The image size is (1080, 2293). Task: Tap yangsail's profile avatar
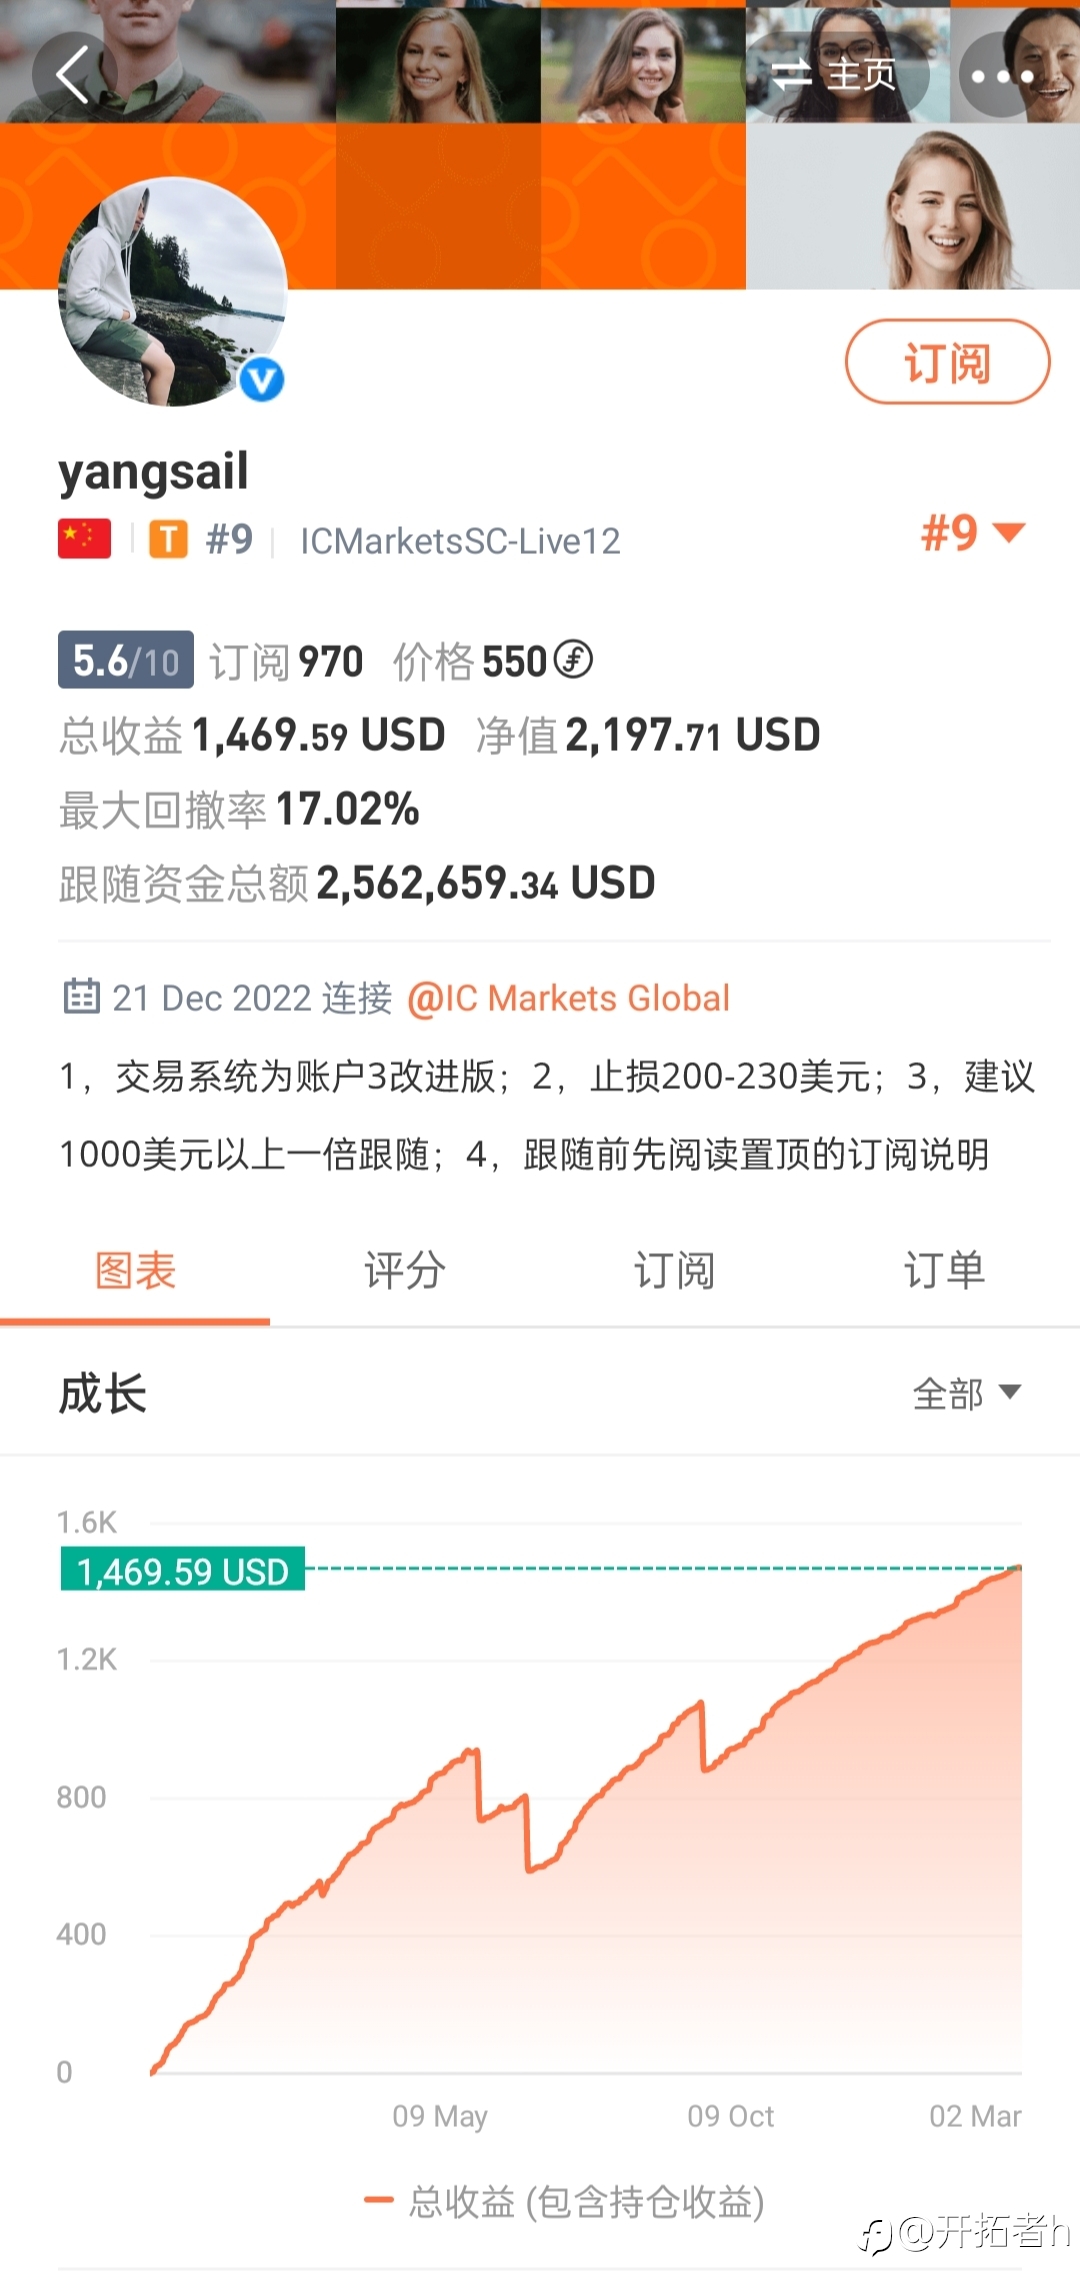pyautogui.click(x=173, y=292)
